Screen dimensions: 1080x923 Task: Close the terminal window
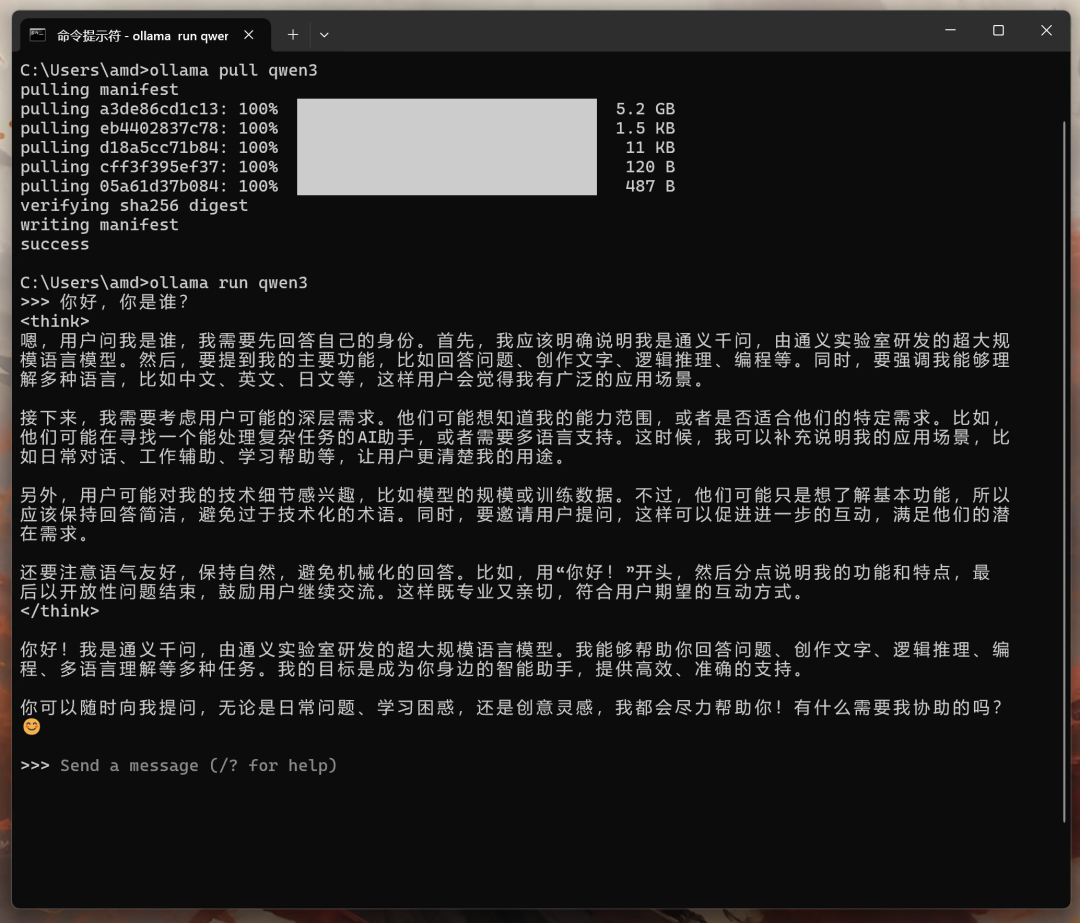coord(1046,30)
